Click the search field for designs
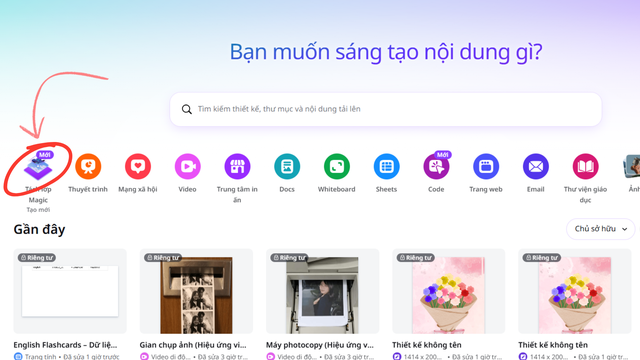Screen dimensions: 640x360 386,109
